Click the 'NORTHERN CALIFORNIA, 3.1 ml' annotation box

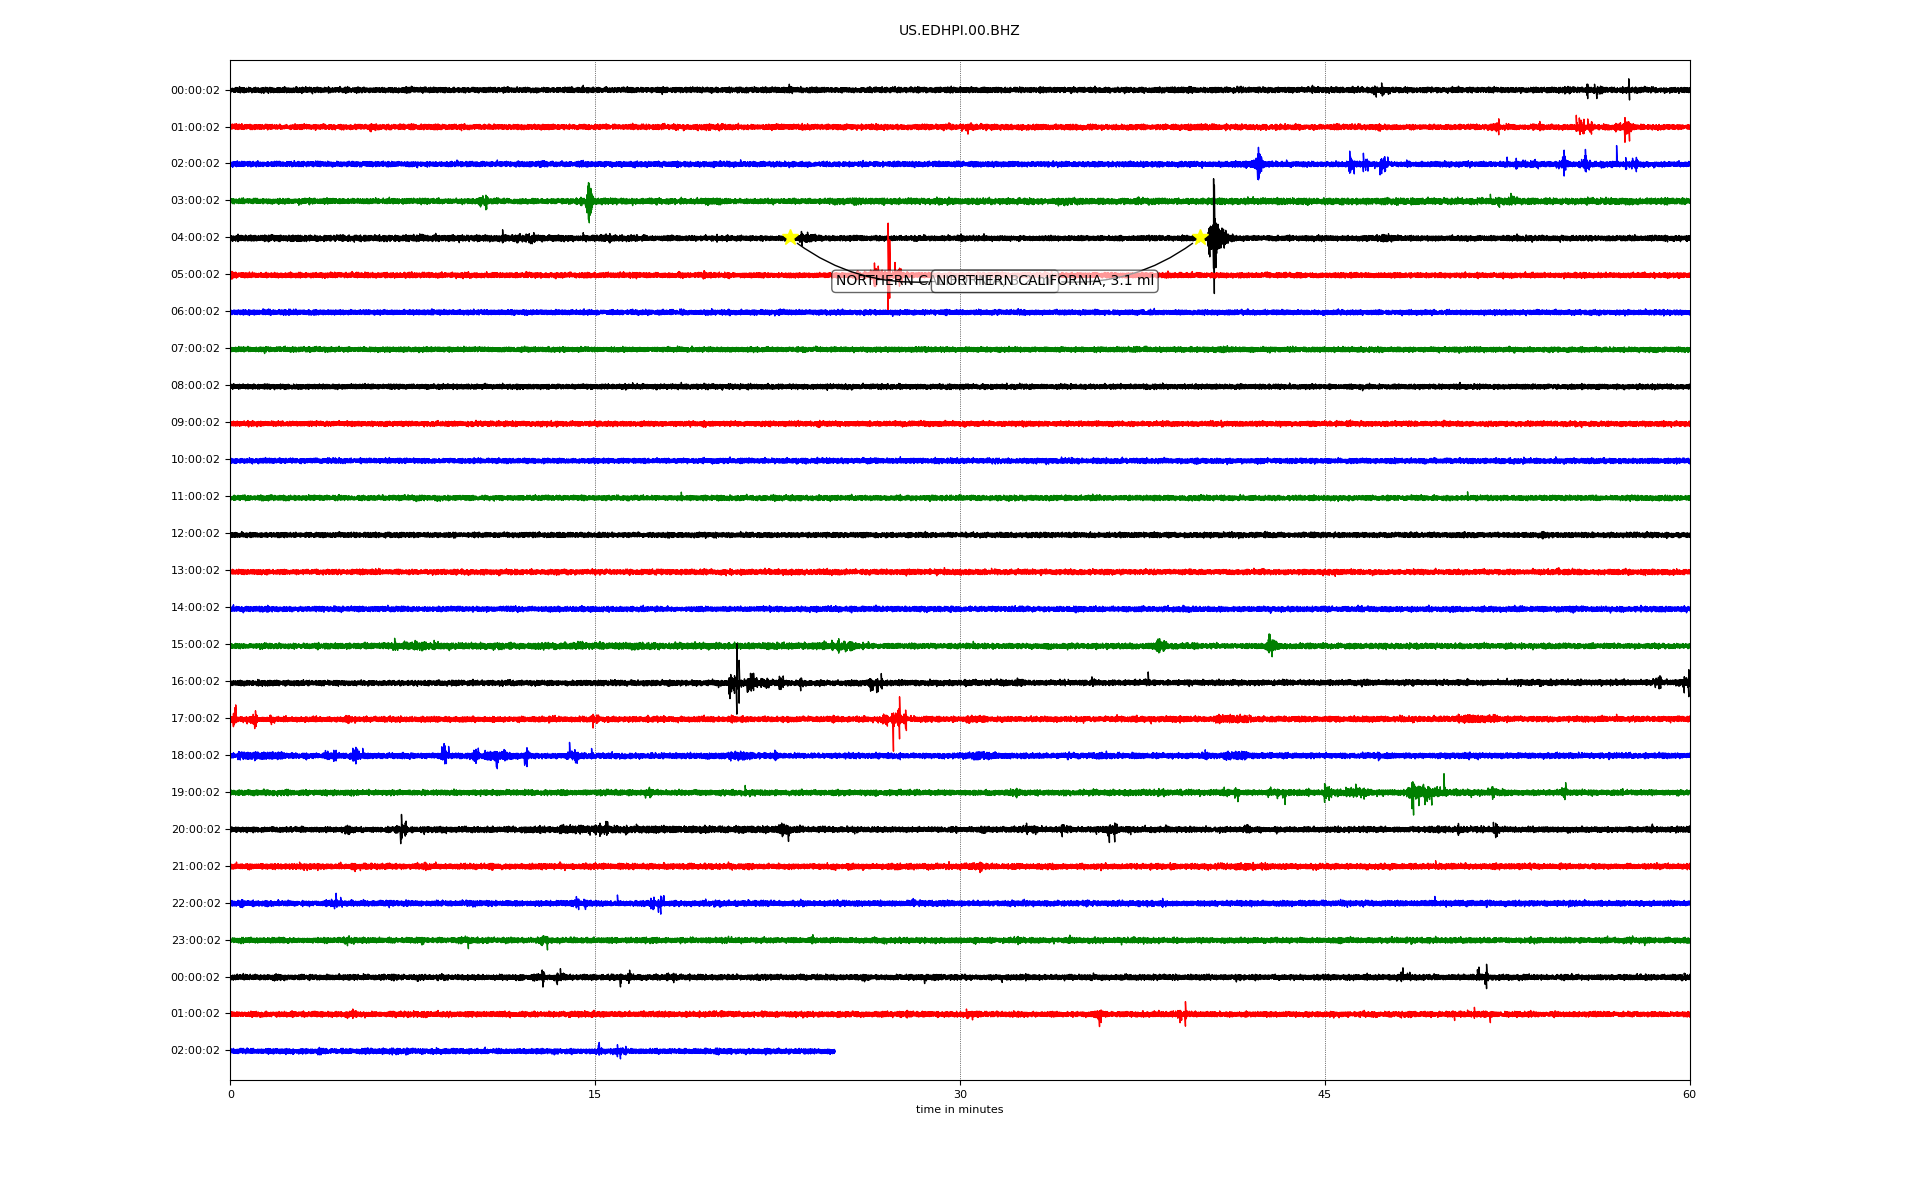1044,281
